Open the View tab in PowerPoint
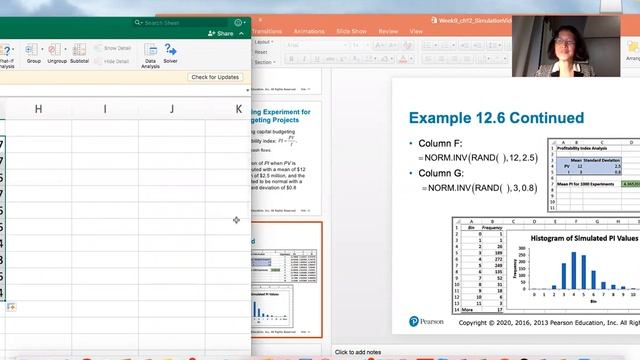Screen dimensions: 640x360 tap(416, 31)
